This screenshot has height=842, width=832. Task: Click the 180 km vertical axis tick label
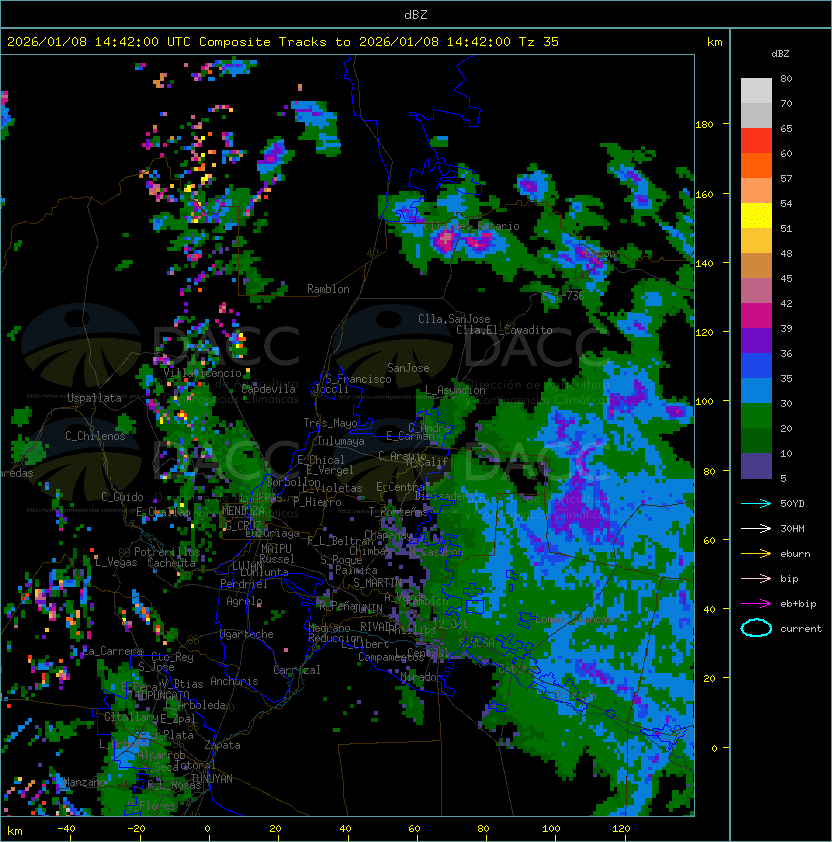point(704,125)
